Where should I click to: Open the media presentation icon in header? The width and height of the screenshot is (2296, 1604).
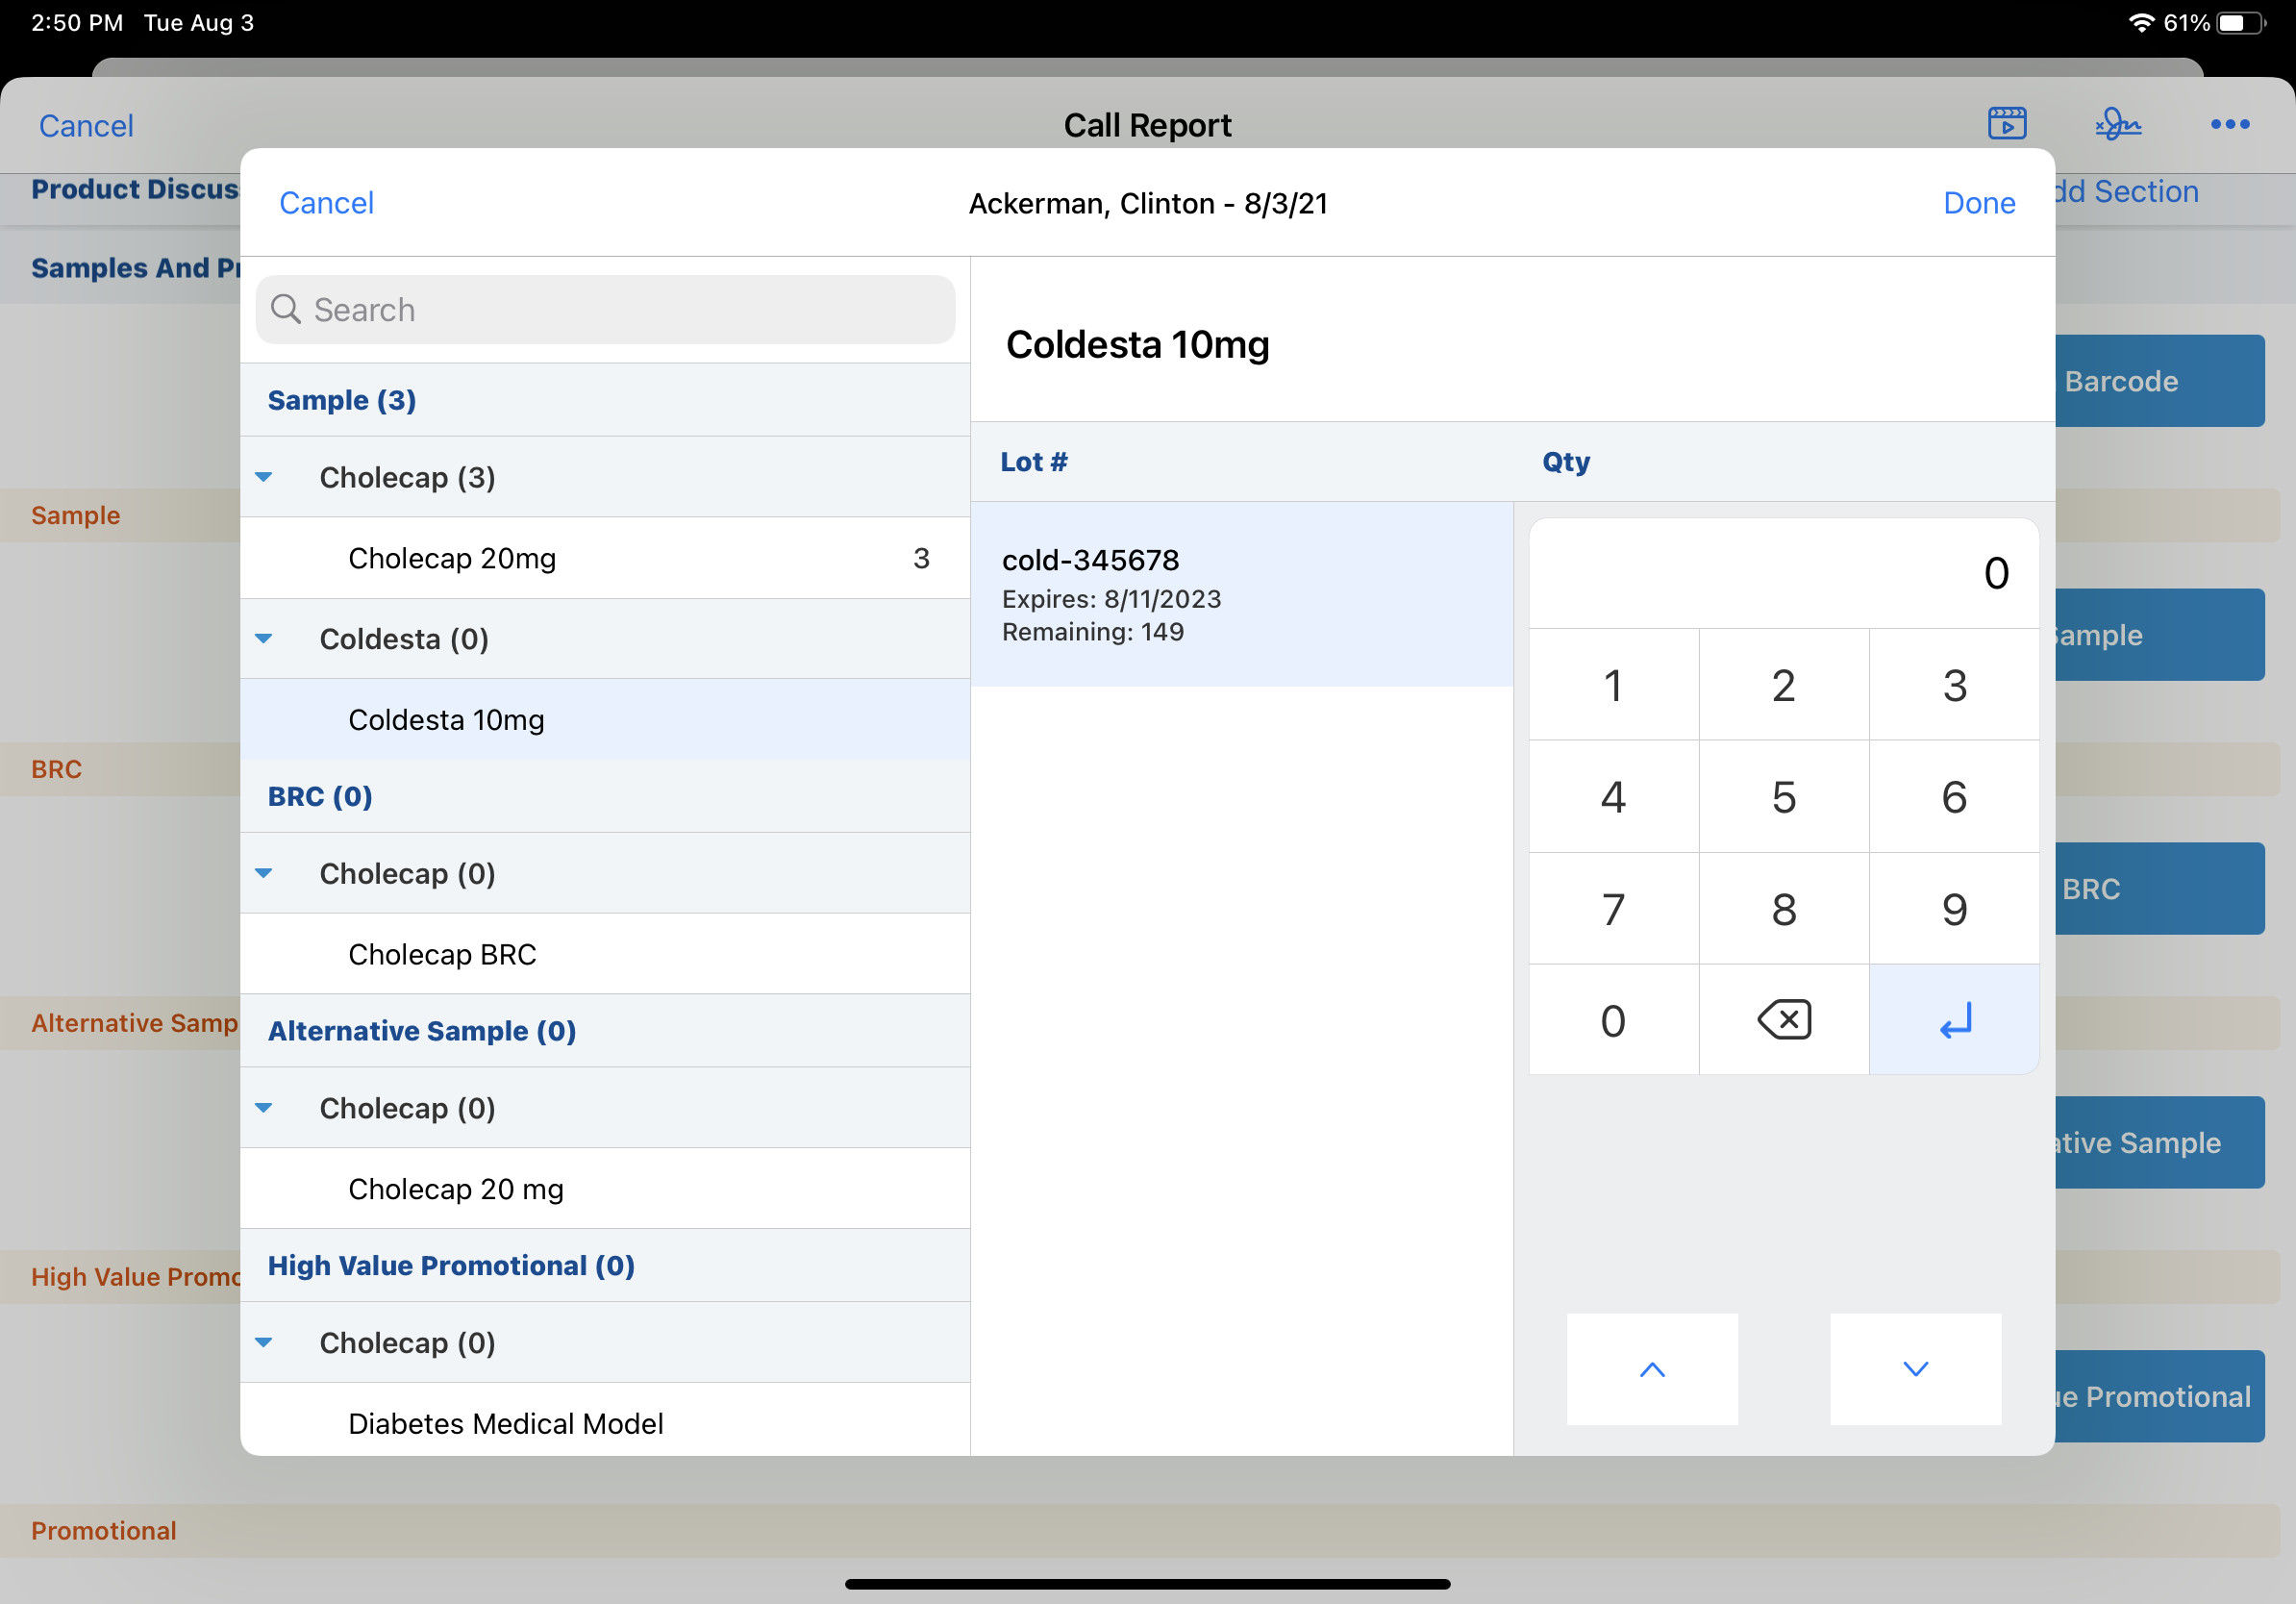[2006, 124]
